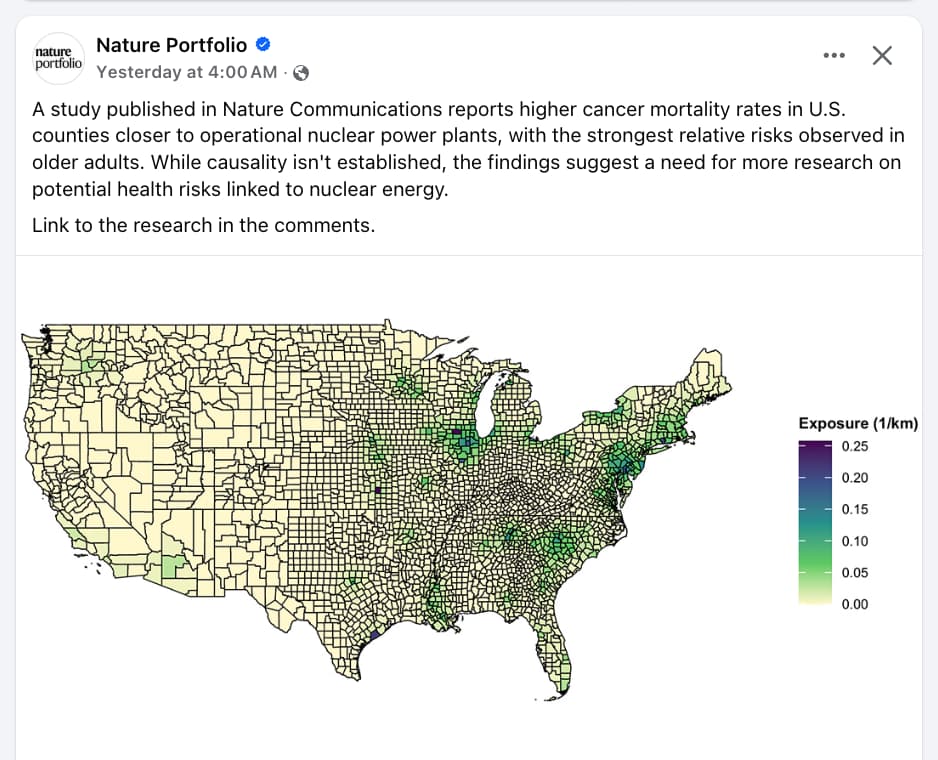Click the Nature Portfolio profile logo
This screenshot has height=760, width=938.
coord(57,57)
